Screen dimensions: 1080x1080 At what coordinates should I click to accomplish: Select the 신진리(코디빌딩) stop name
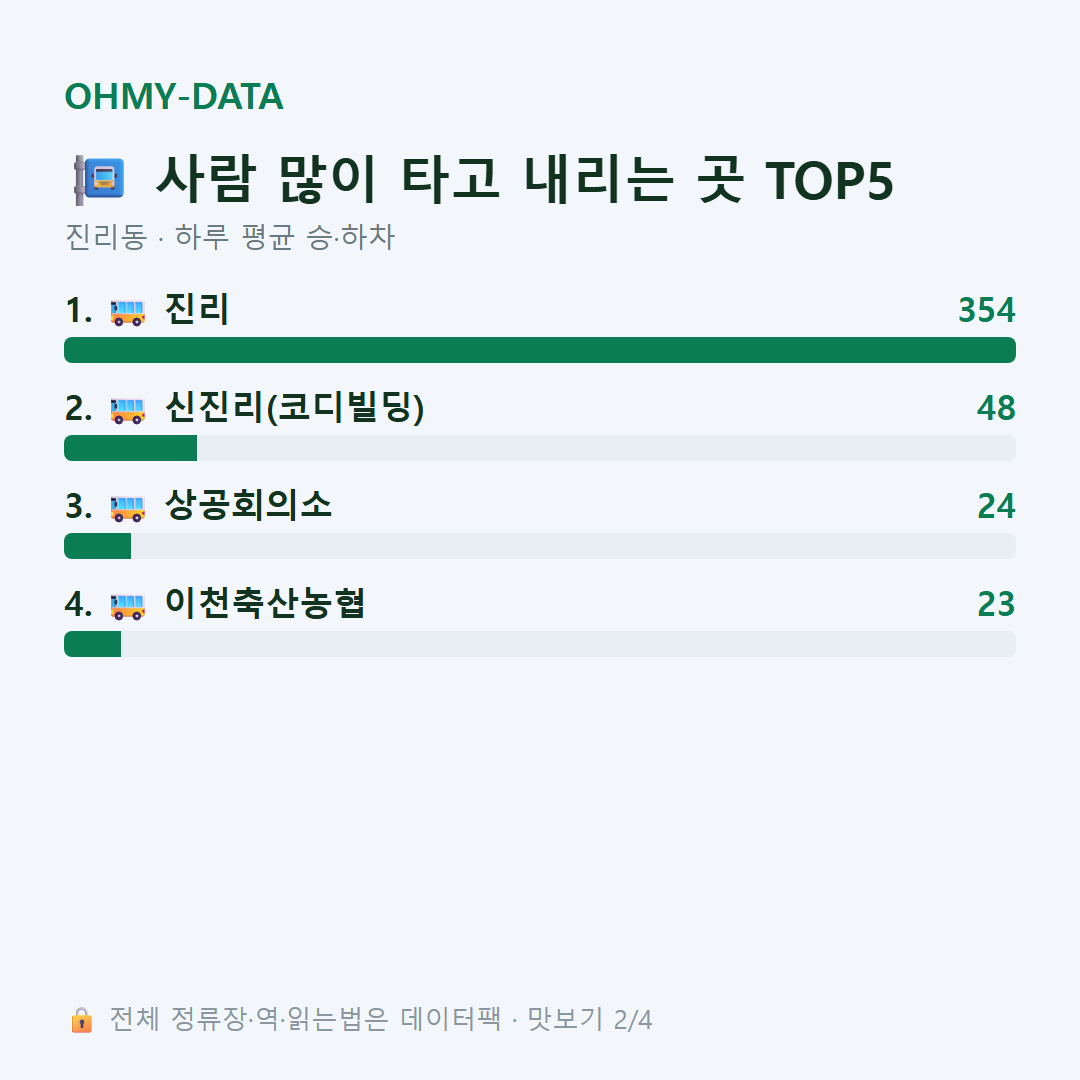[294, 407]
